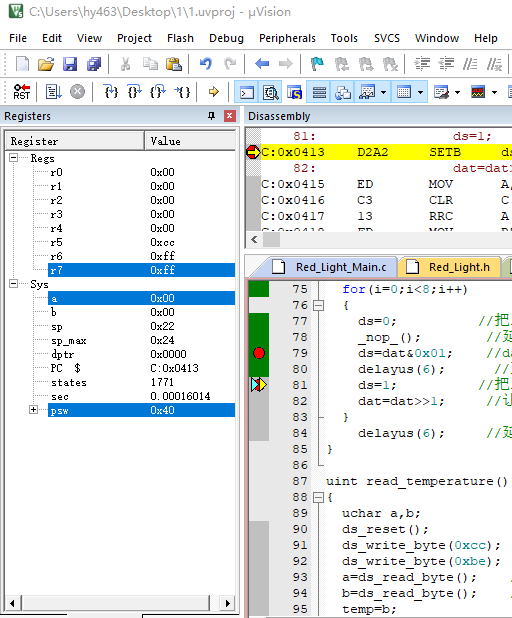The height and width of the screenshot is (618, 512).
Task: Click the Value column header
Action: tap(190, 141)
